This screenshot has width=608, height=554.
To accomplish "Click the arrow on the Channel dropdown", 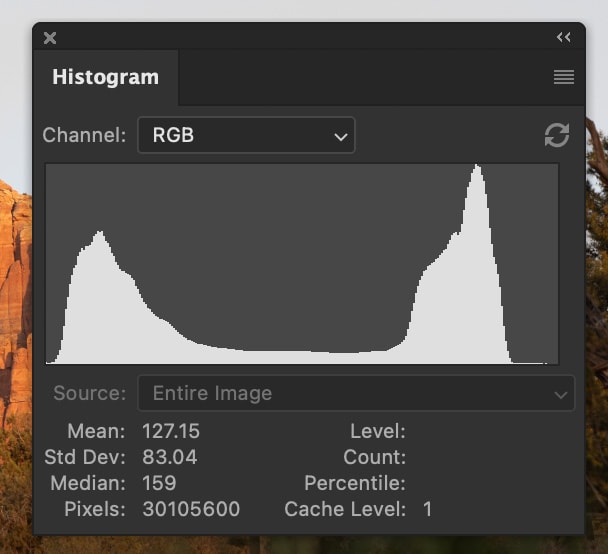I will point(340,136).
